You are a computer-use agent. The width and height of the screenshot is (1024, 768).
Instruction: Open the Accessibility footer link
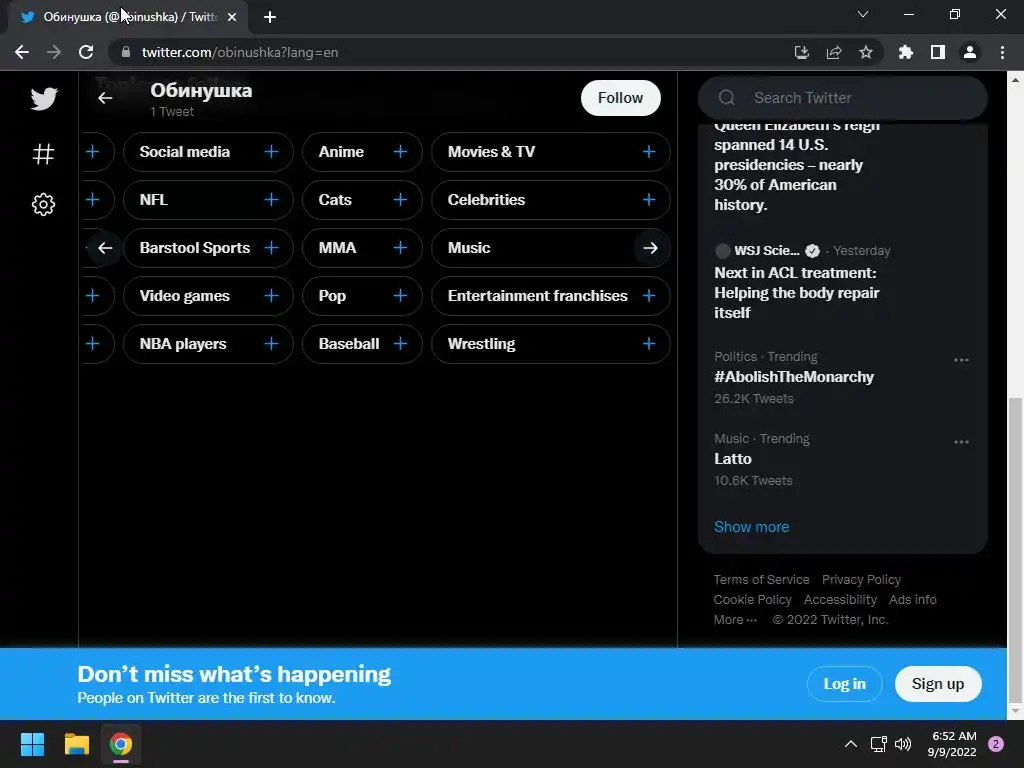pos(840,600)
